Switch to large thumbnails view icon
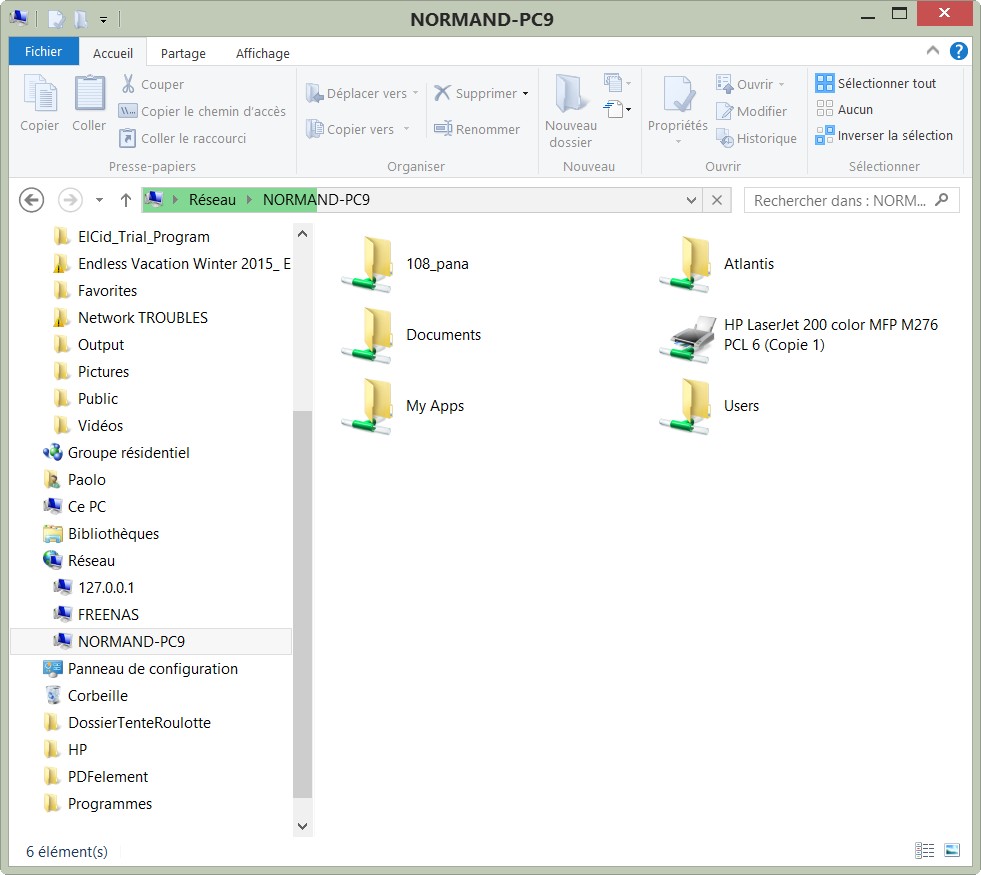981x875 pixels. coord(952,850)
